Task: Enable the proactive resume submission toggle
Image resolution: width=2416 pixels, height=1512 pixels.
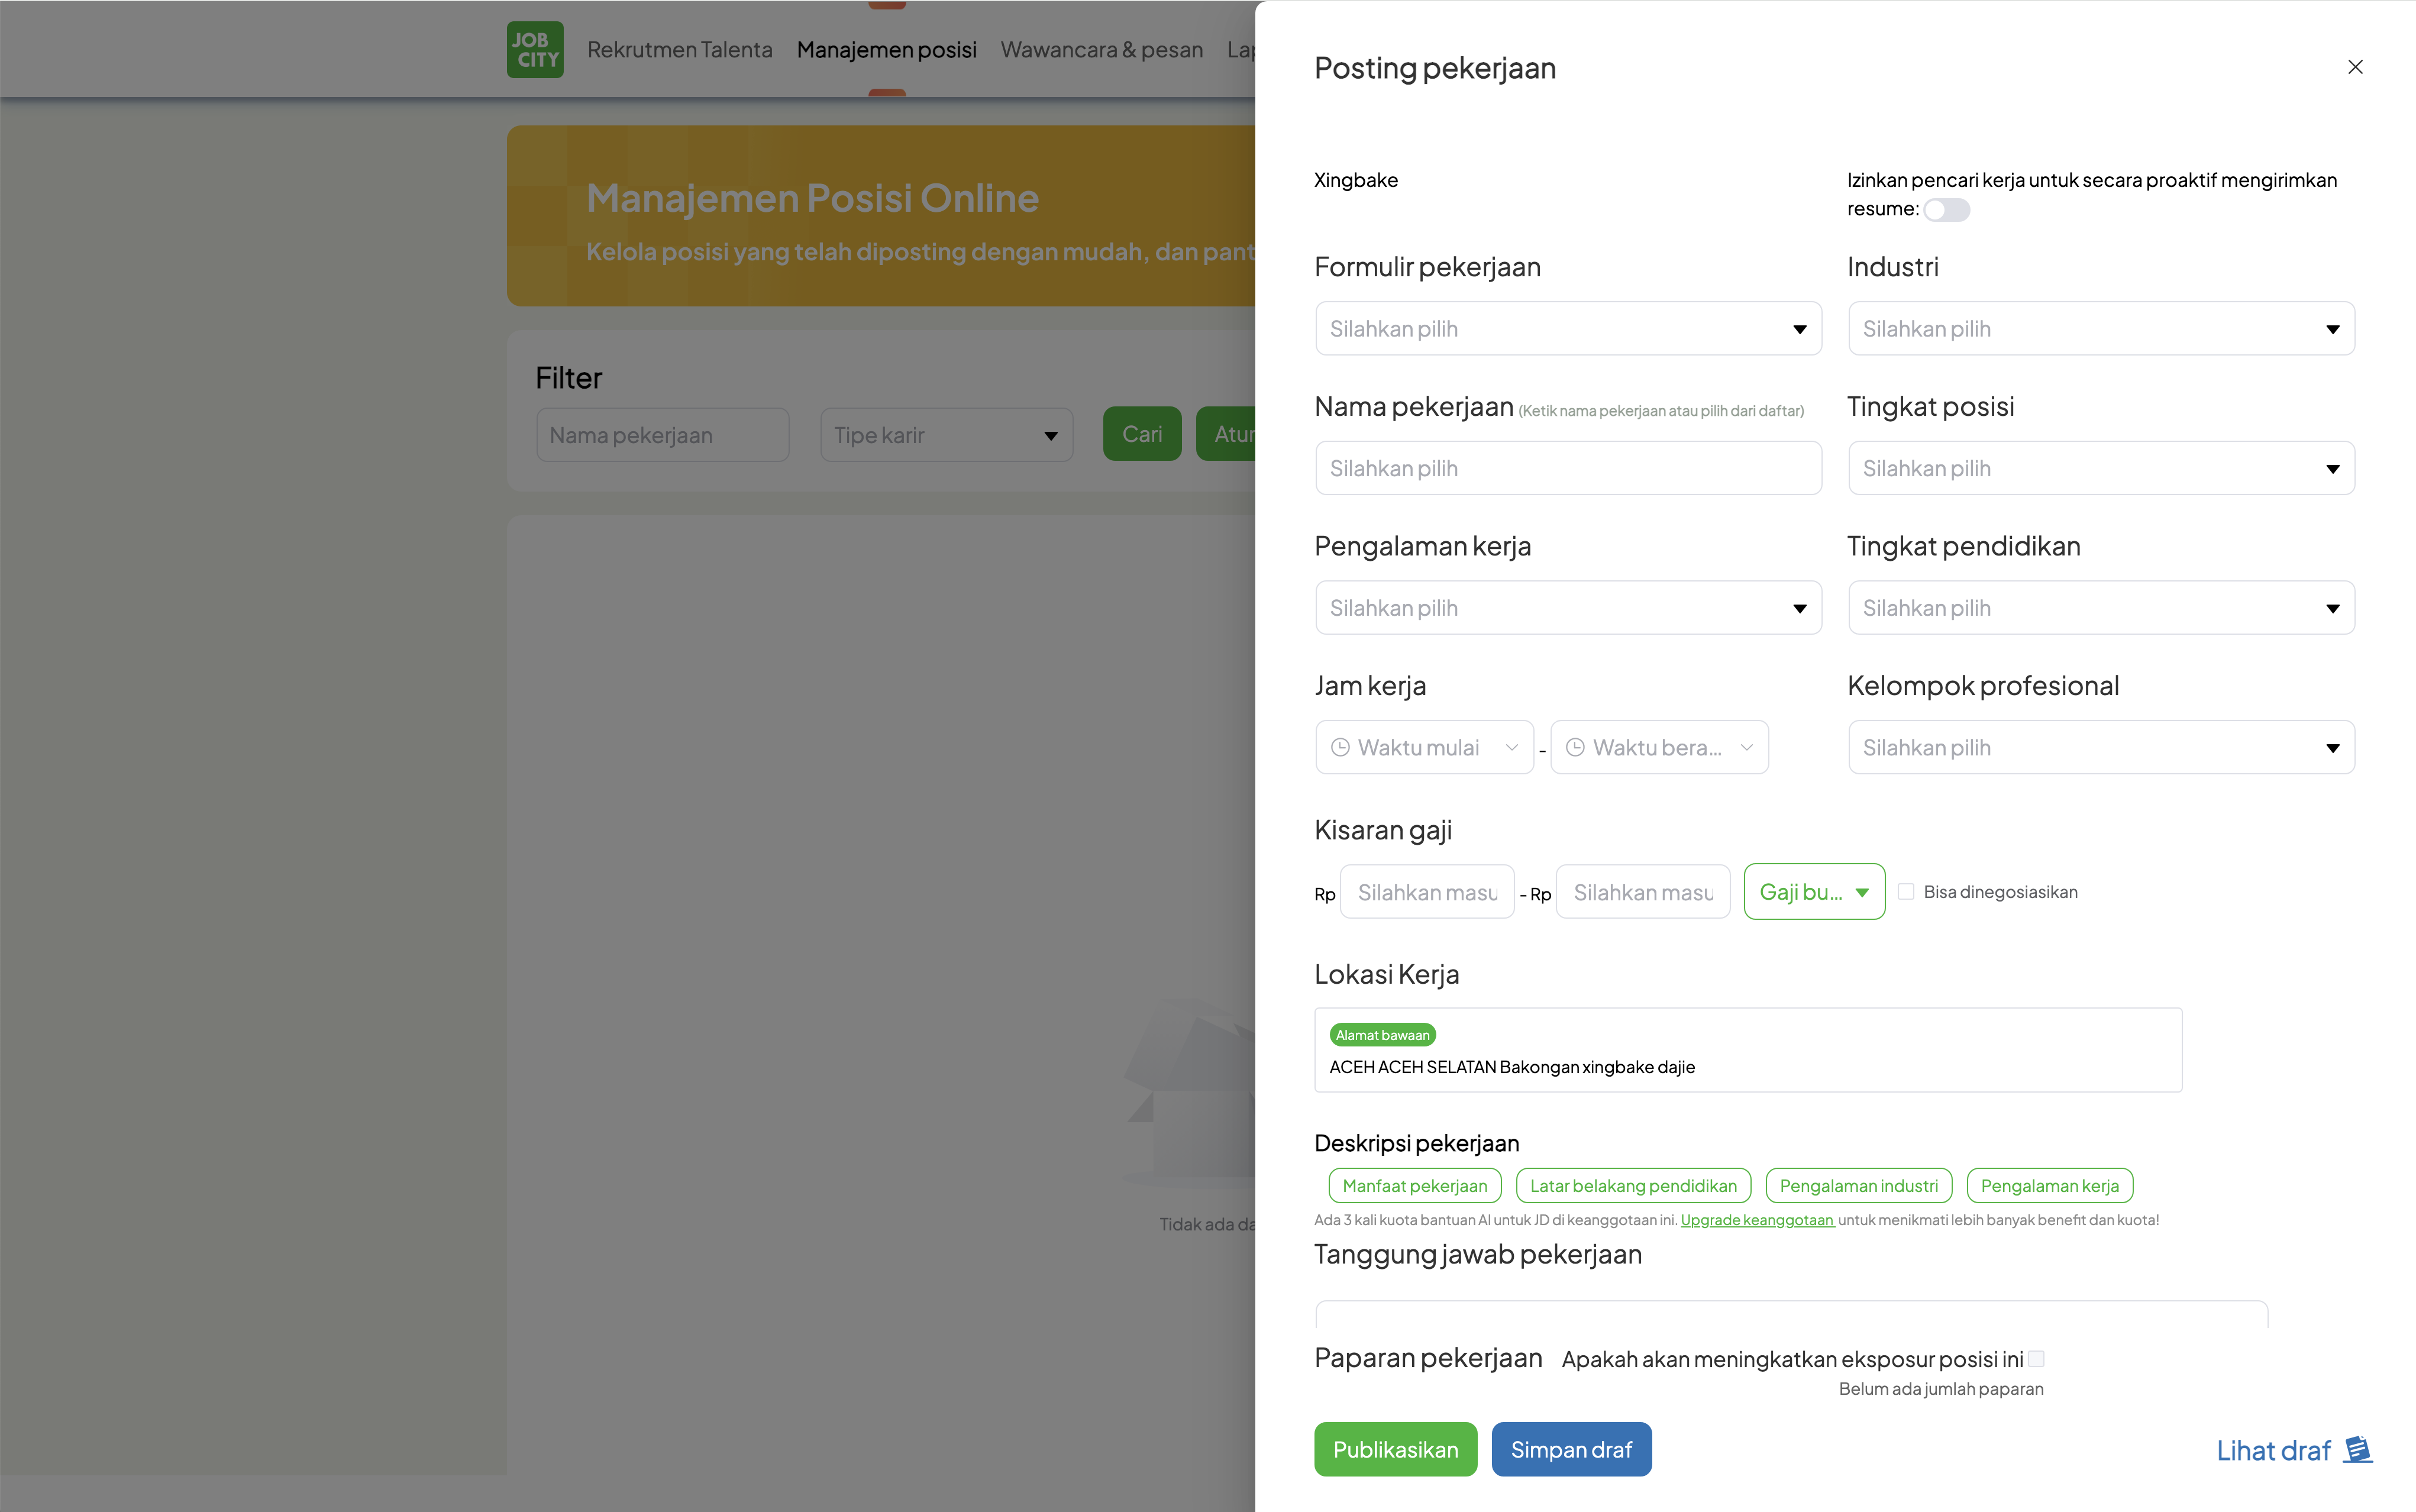Action: [1948, 210]
